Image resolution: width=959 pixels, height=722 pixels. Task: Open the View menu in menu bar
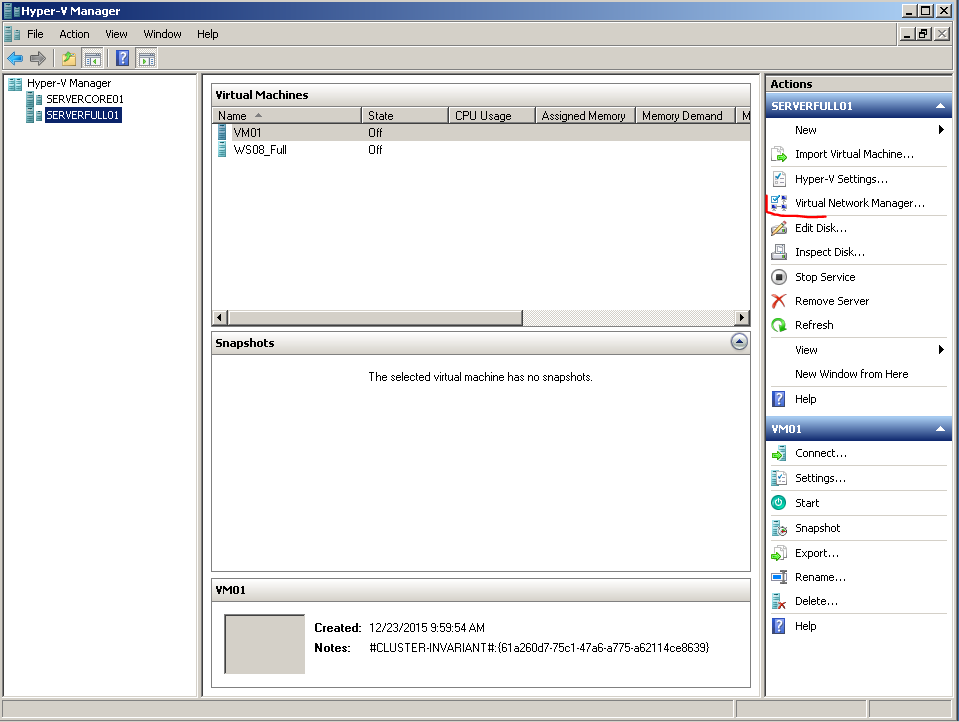click(x=116, y=34)
